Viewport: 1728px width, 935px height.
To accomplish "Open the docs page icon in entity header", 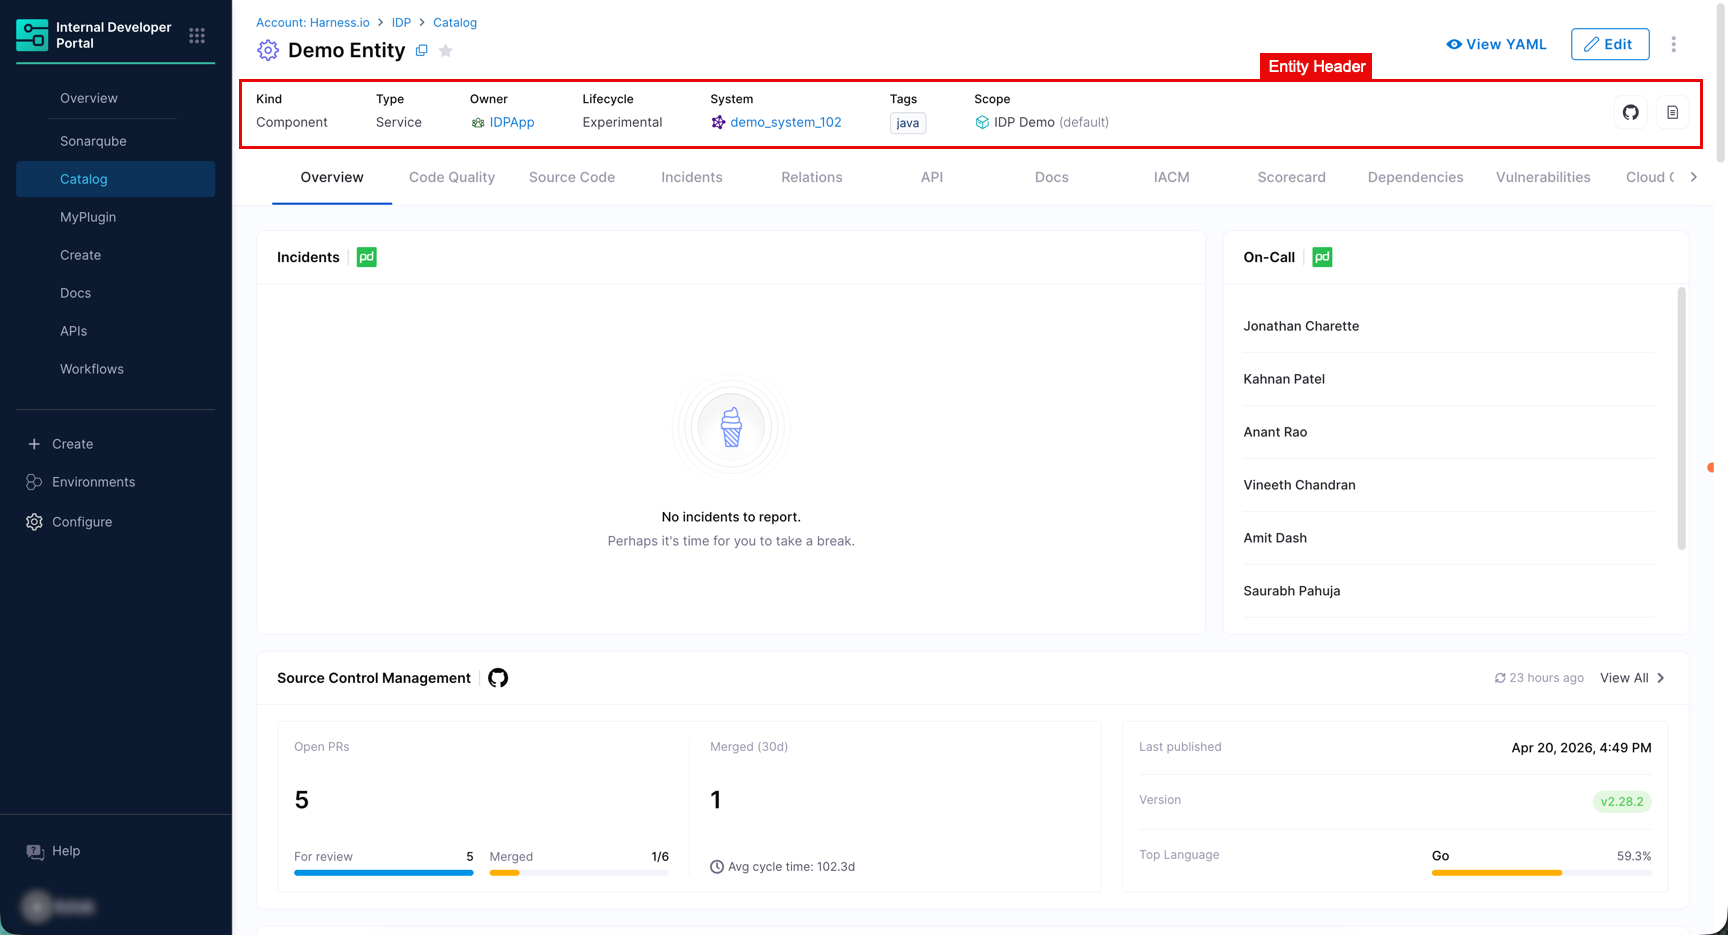I will point(1672,113).
